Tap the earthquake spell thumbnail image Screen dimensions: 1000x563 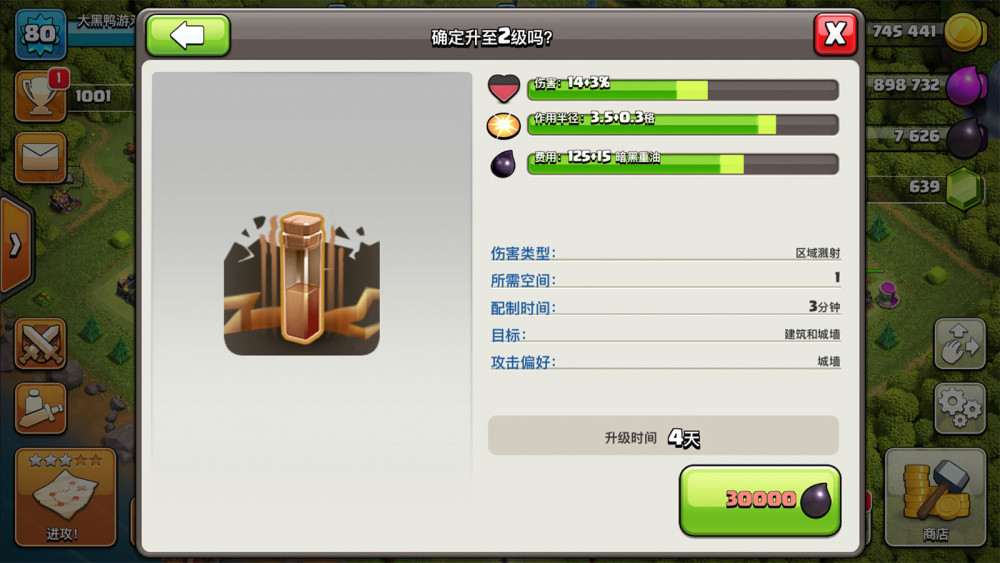click(302, 283)
